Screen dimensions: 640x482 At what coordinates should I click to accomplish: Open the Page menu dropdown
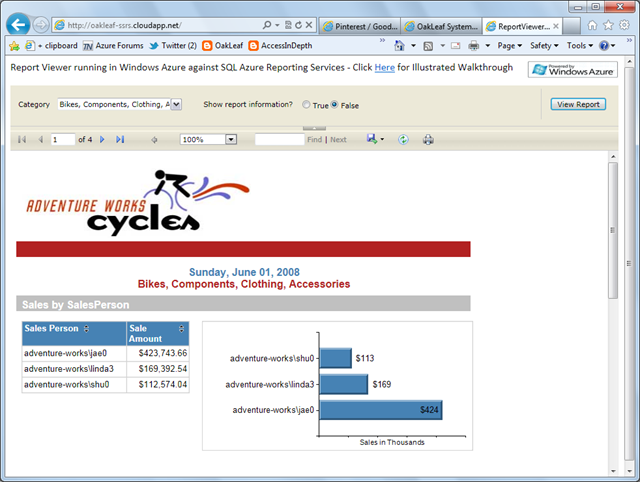pyautogui.click(x=509, y=46)
